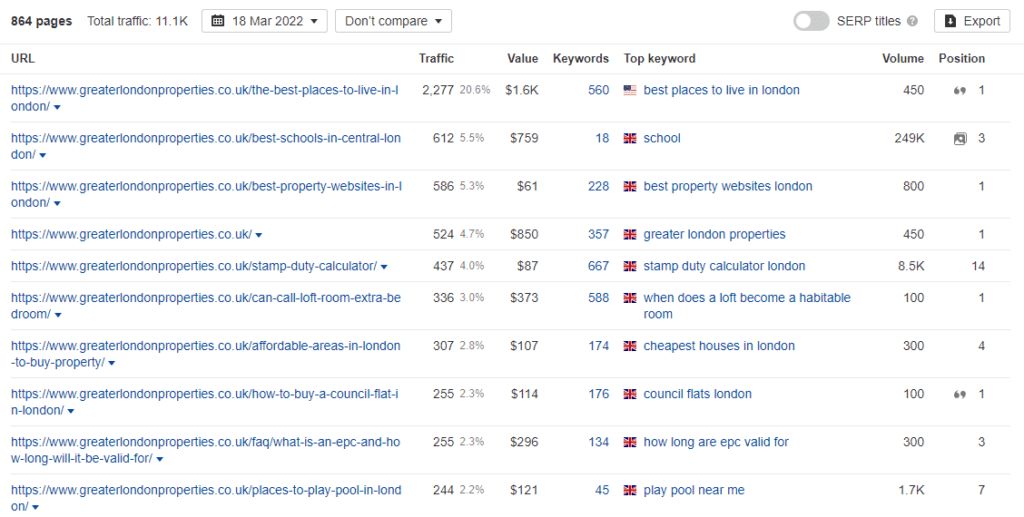Expand dropdown arrow for how-to-buy-a-council-flat URL

(x=71, y=412)
